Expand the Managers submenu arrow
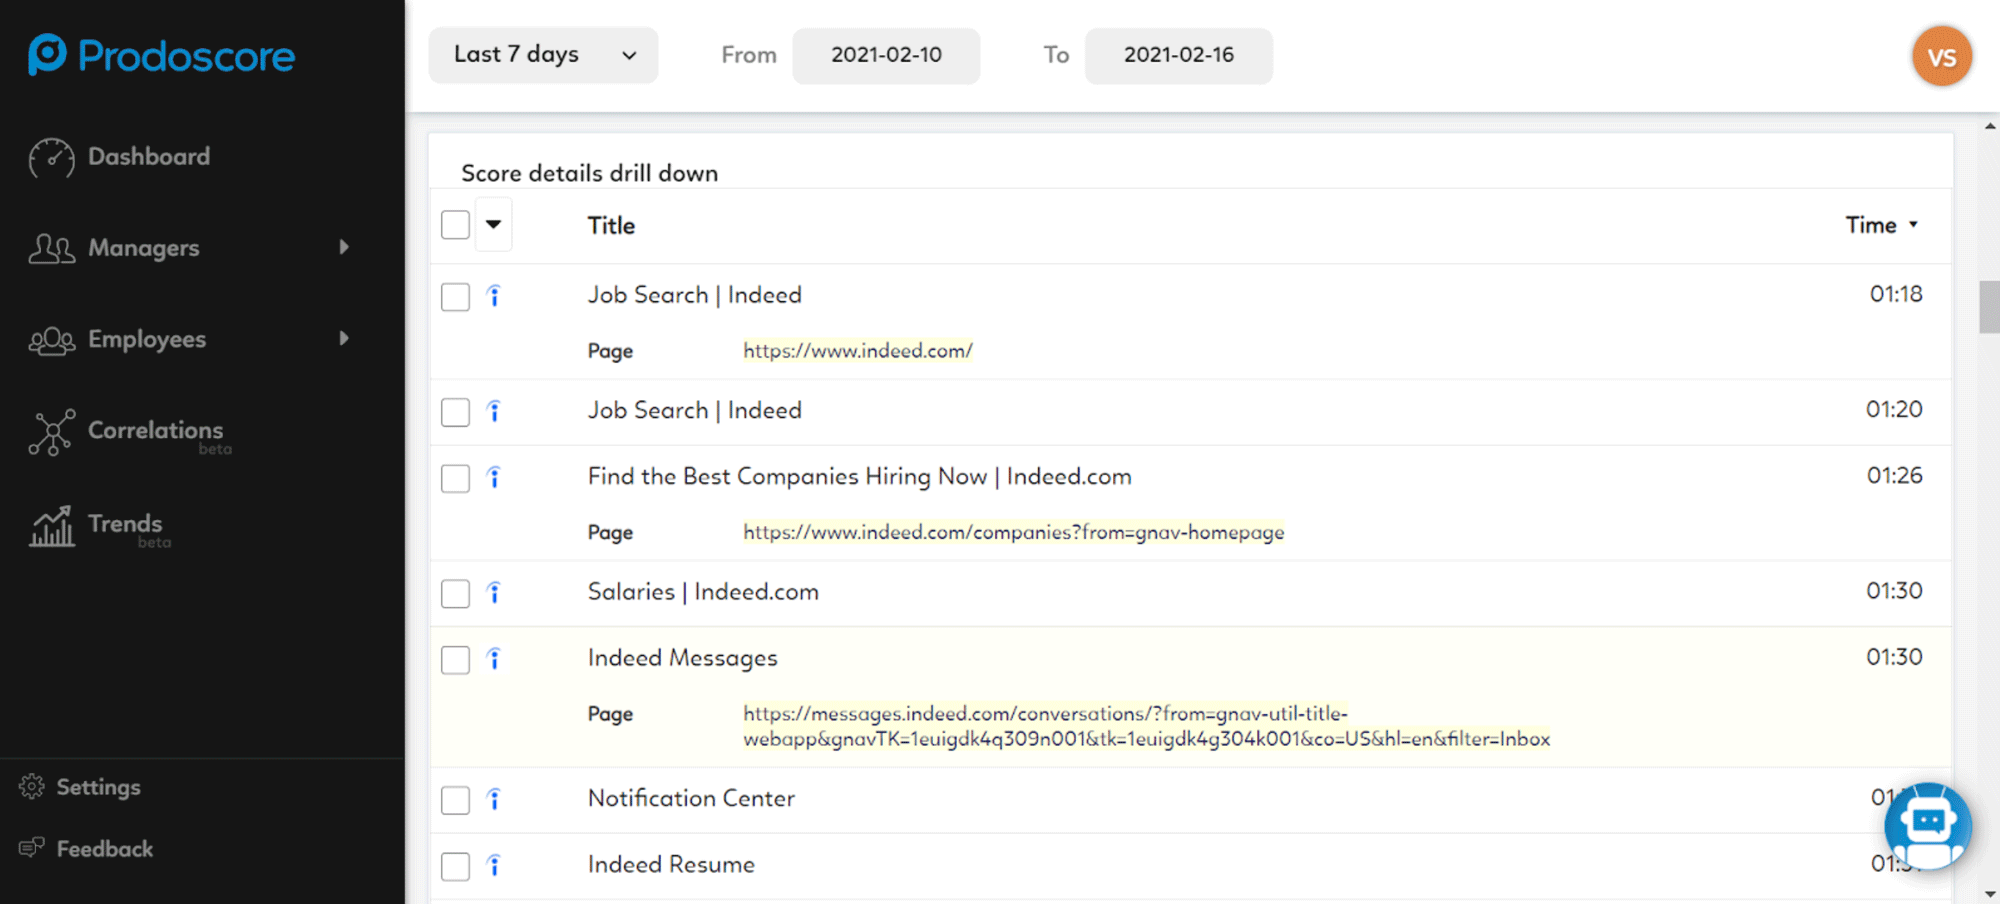The image size is (2000, 904). coord(344,247)
